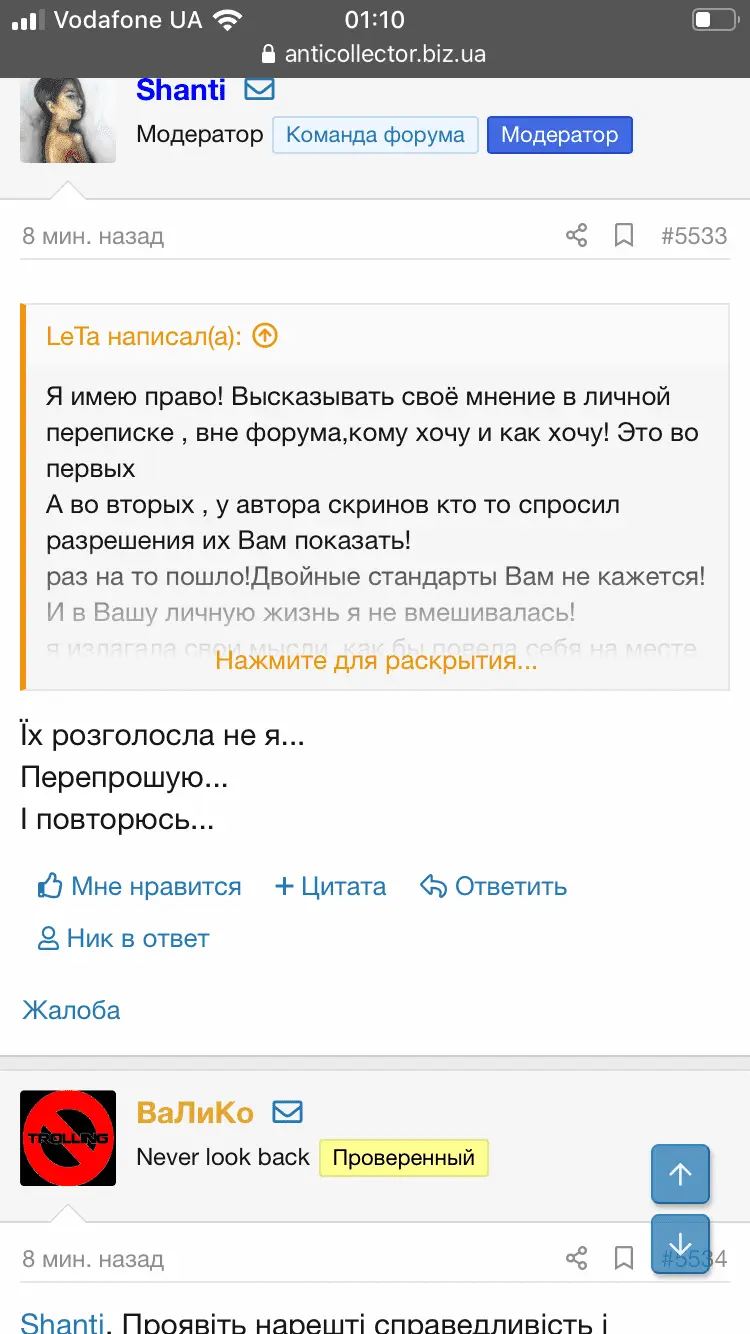Bookmark post #5533
The width and height of the screenshot is (750, 1334).
pyautogui.click(x=624, y=236)
